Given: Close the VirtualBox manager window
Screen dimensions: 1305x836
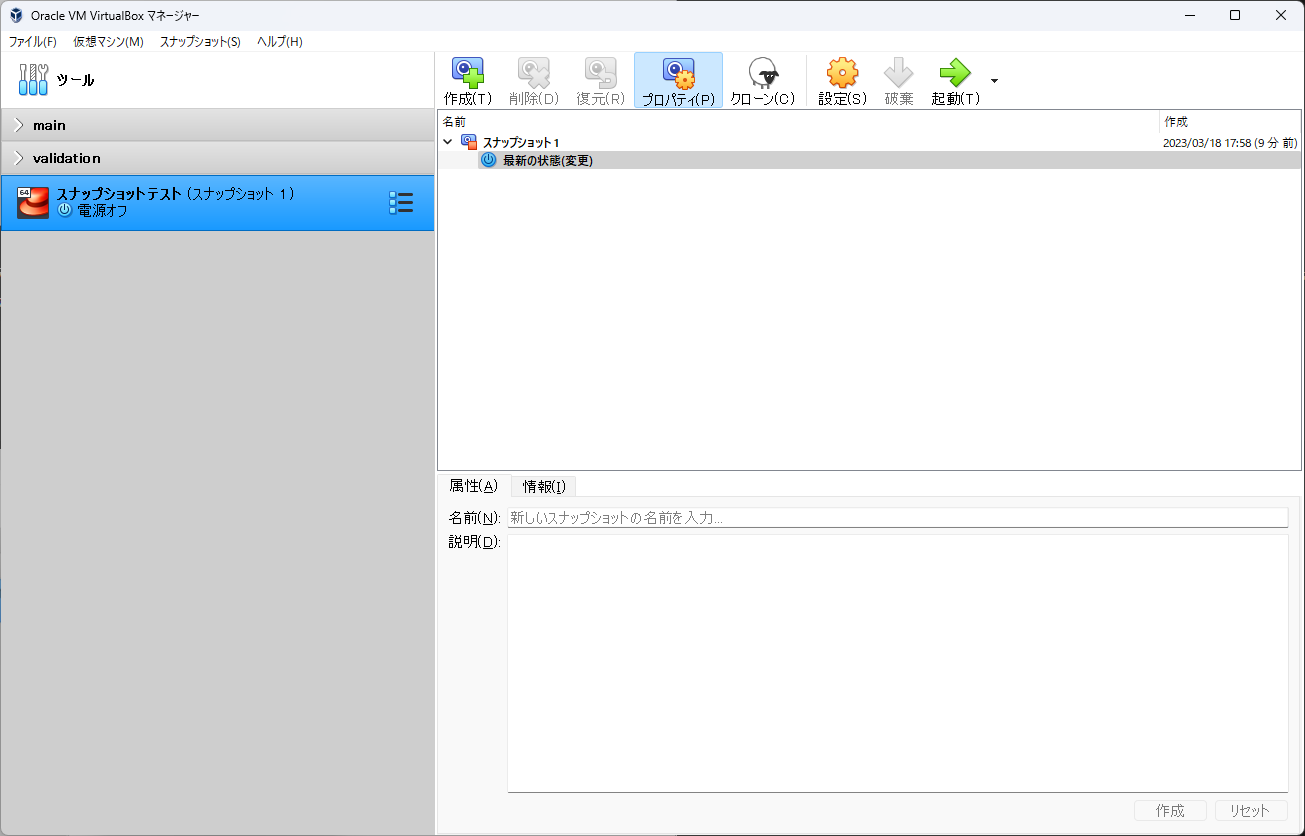Looking at the screenshot, I should (x=1281, y=15).
